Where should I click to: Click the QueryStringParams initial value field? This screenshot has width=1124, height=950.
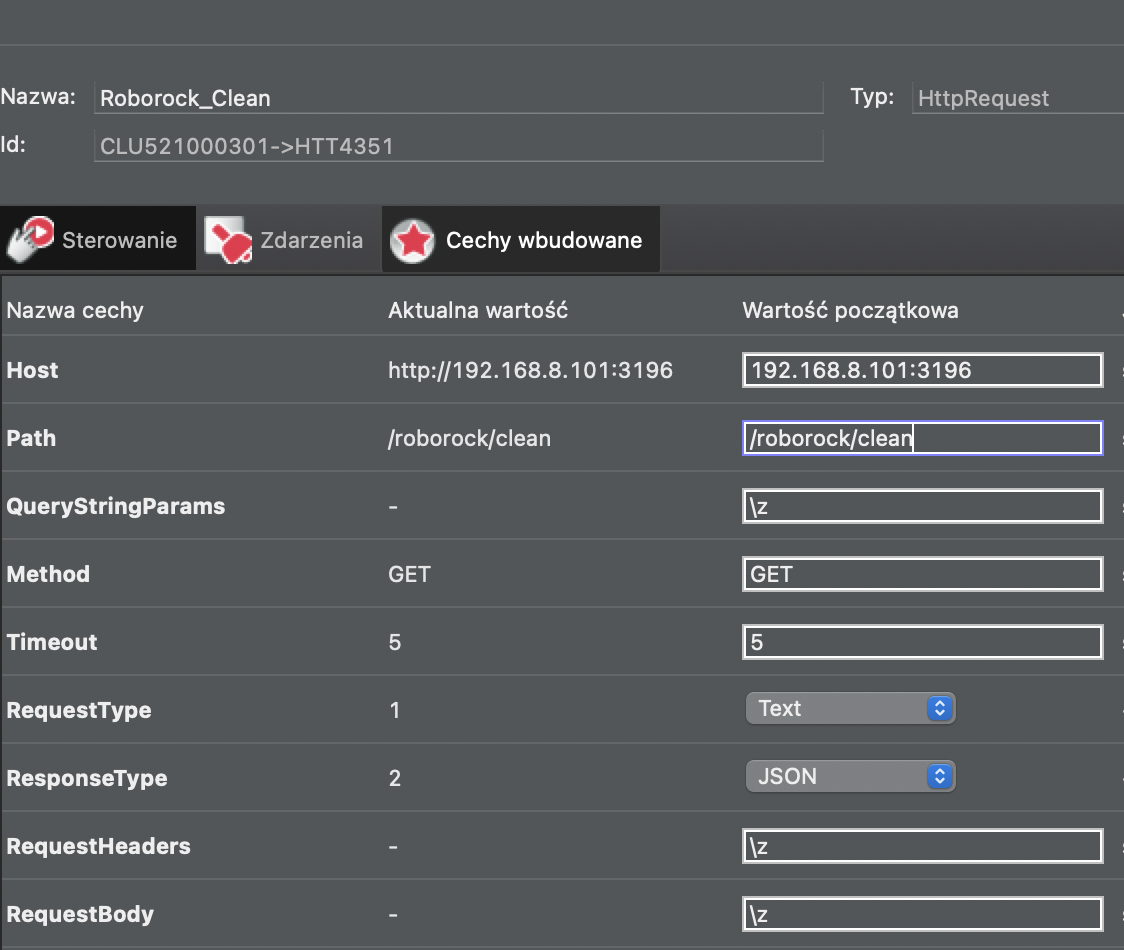[x=923, y=506]
